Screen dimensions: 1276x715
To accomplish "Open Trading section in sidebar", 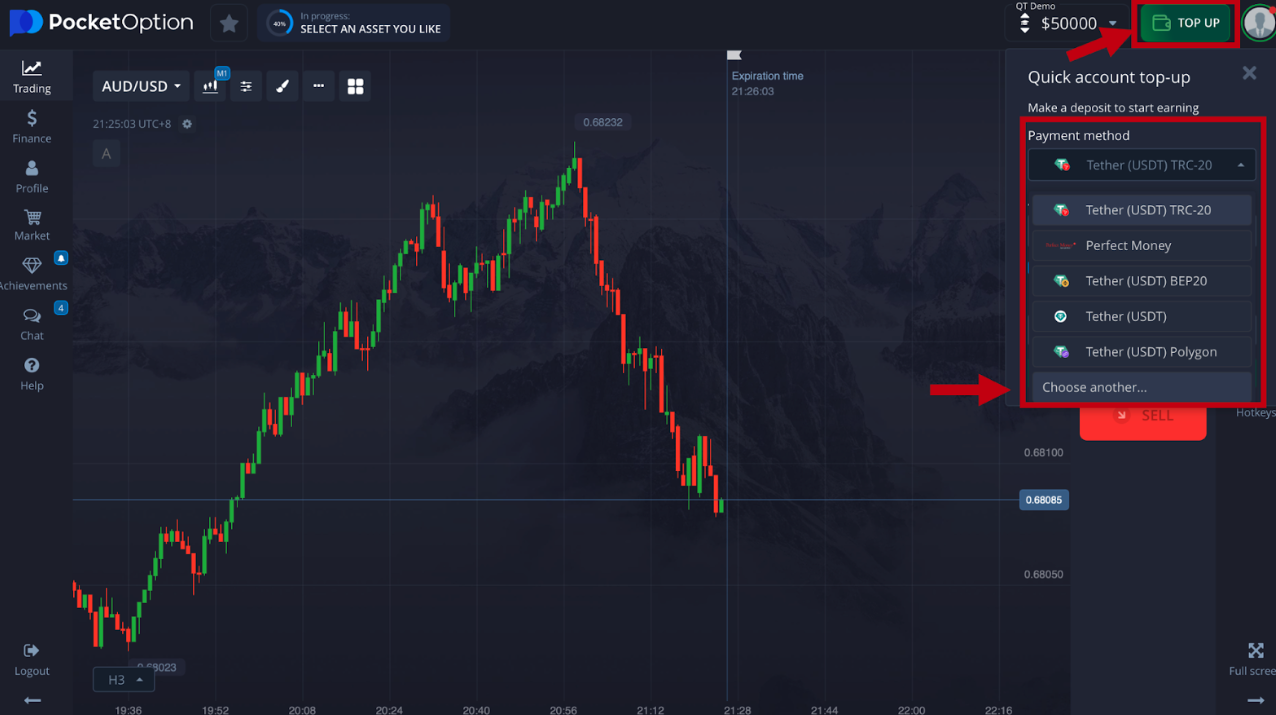I will pos(32,76).
